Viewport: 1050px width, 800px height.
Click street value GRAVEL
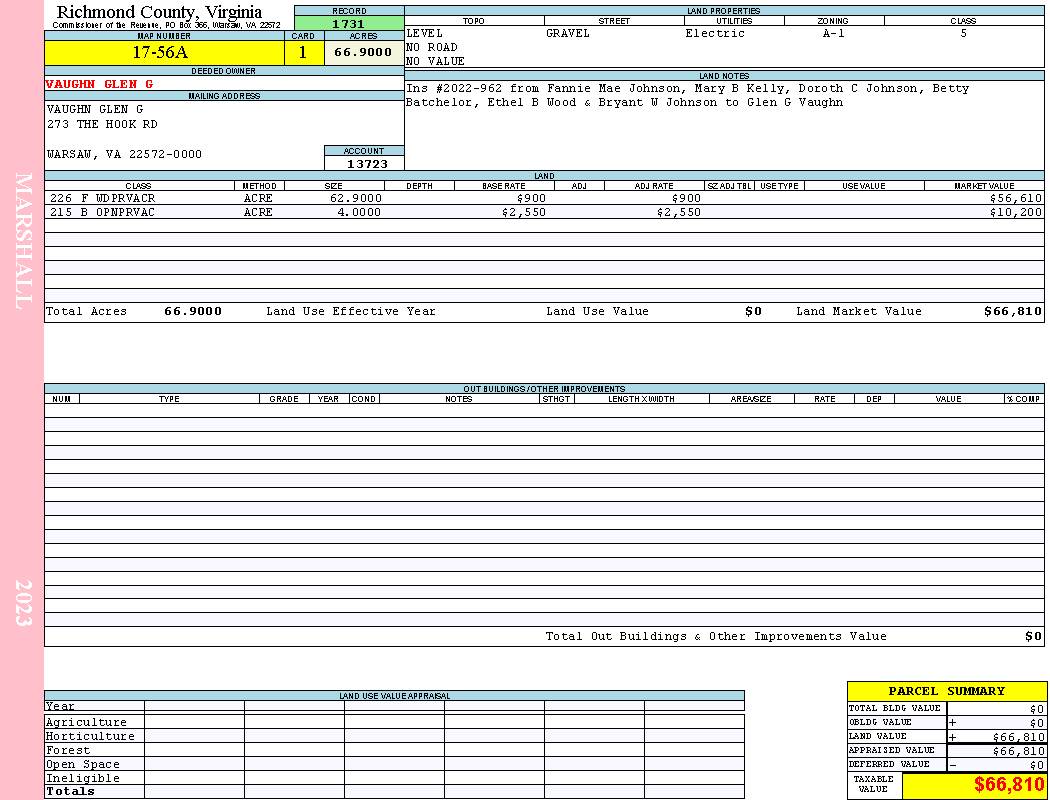pyautogui.click(x=568, y=33)
